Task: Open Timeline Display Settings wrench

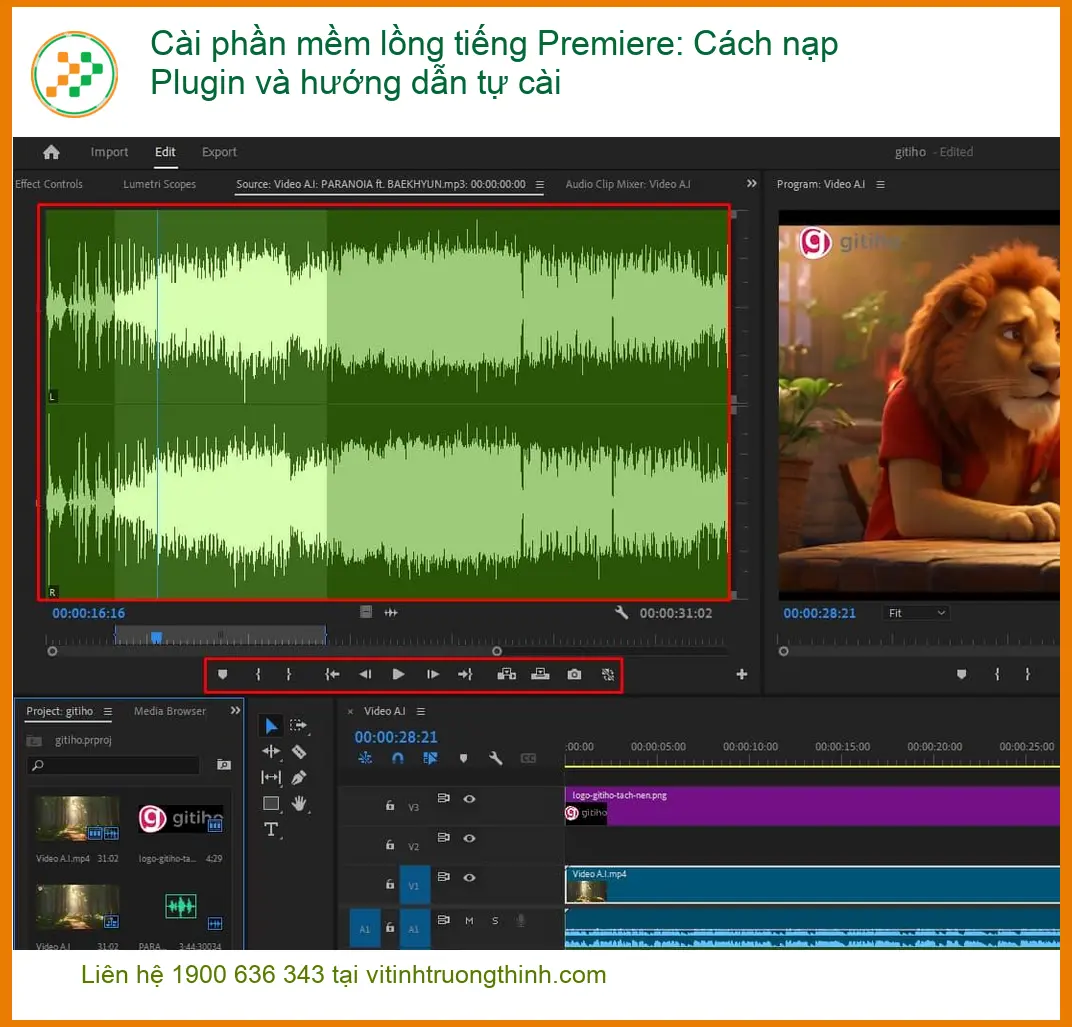Action: [x=496, y=758]
